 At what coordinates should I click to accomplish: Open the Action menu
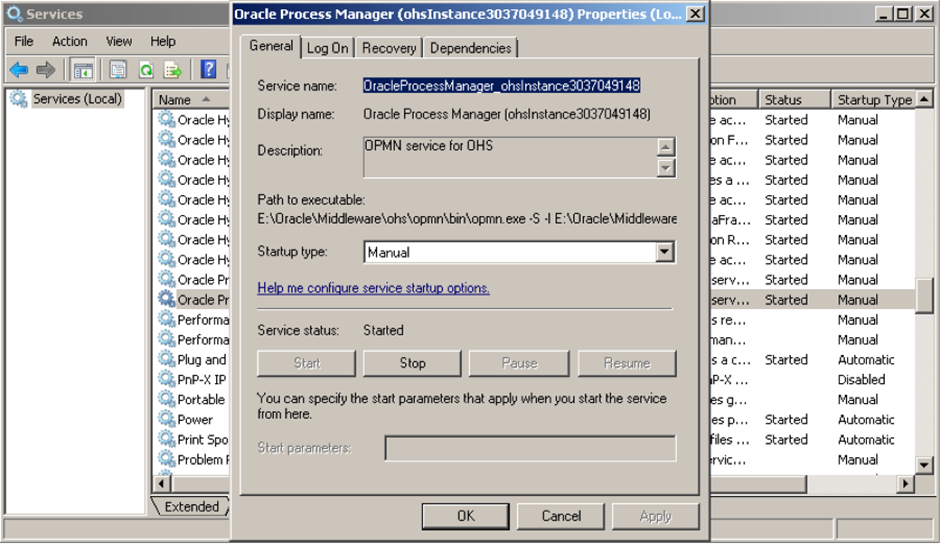(x=70, y=41)
